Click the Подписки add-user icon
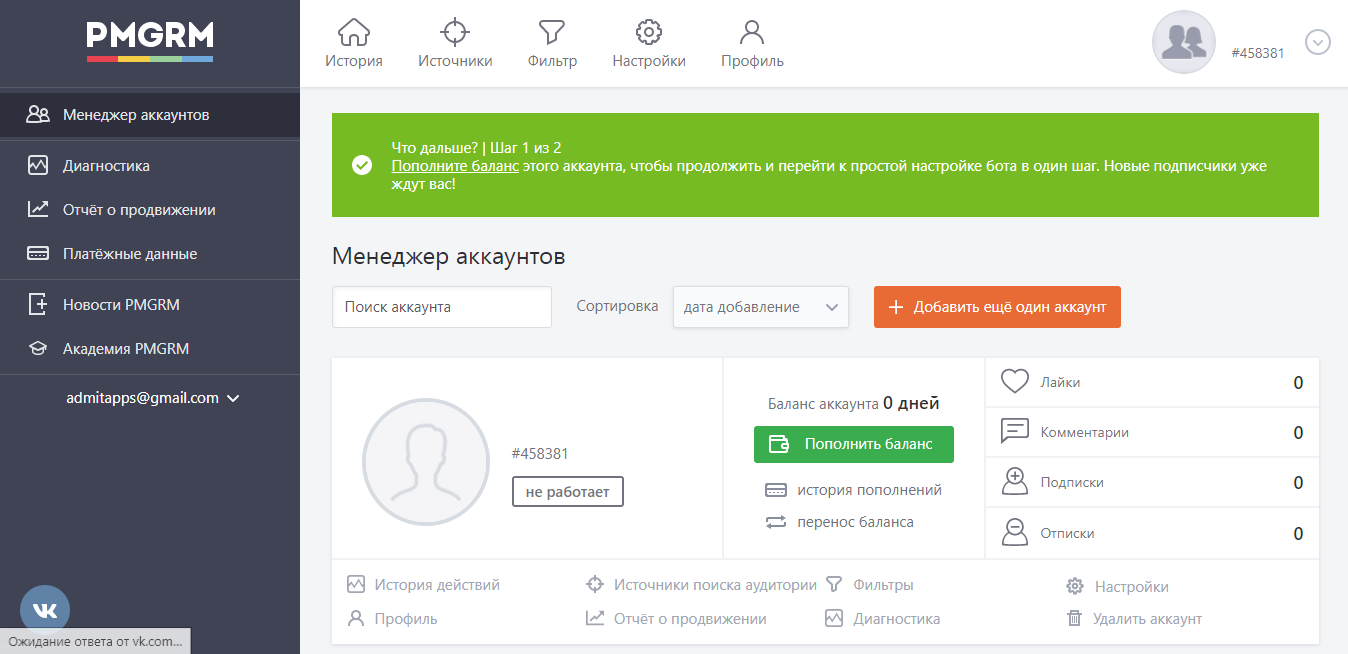The width and height of the screenshot is (1348, 654). 1015,481
